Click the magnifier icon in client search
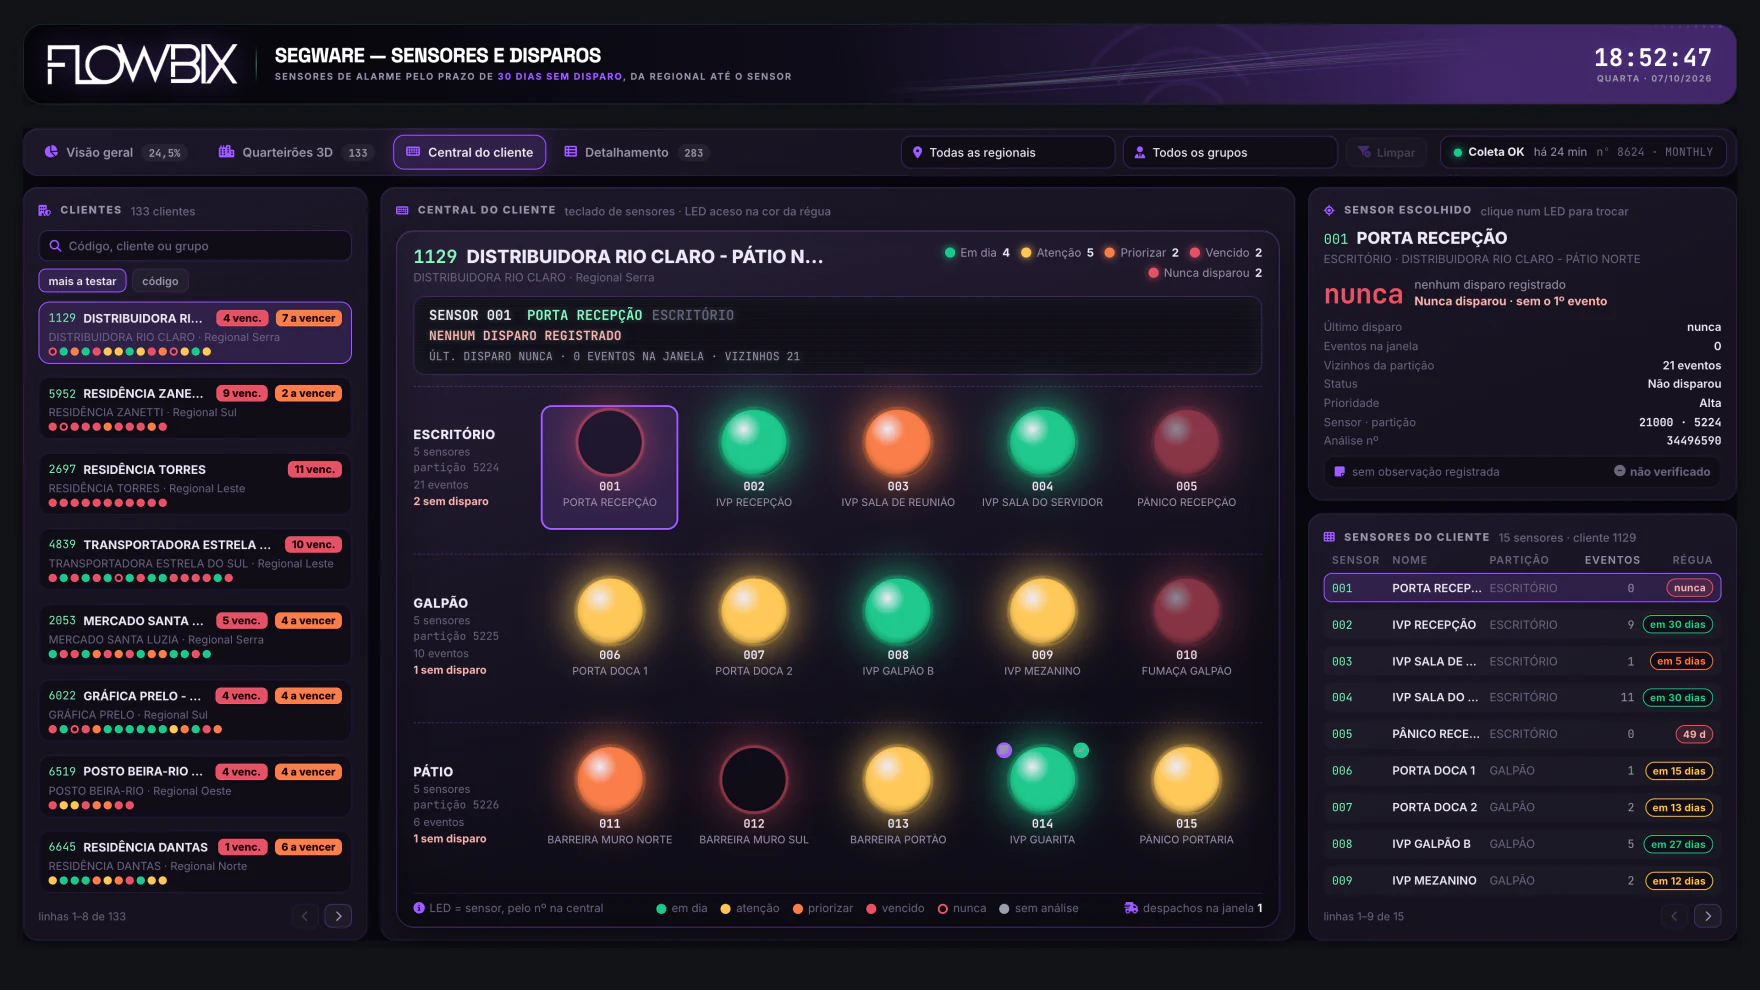 coord(55,246)
